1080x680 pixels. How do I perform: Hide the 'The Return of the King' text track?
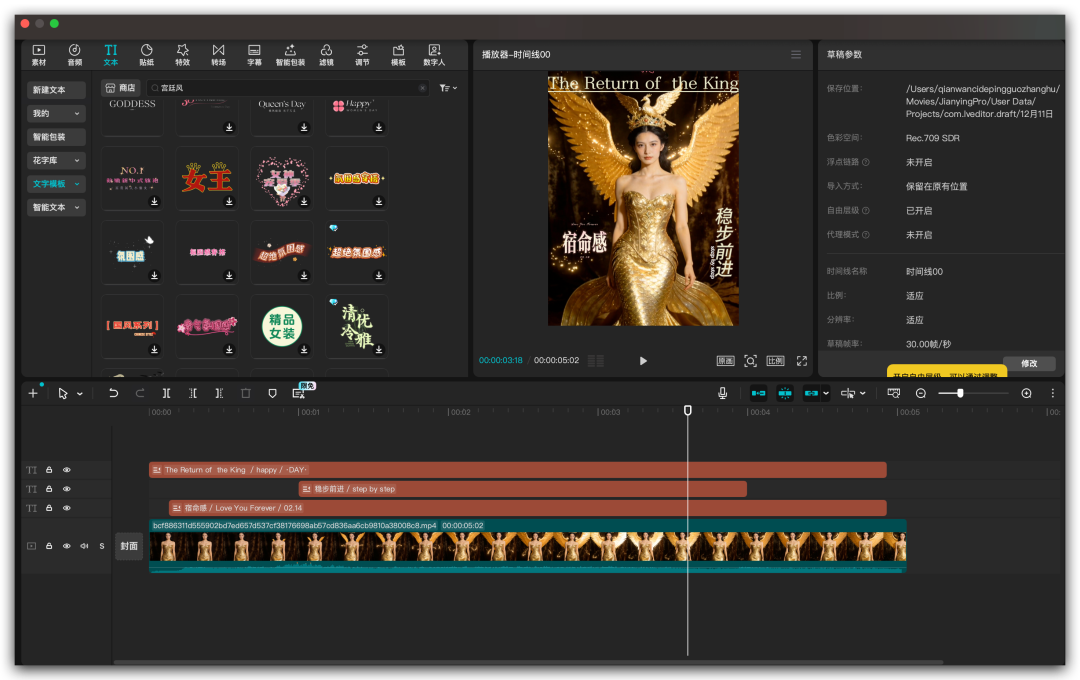click(x=67, y=470)
